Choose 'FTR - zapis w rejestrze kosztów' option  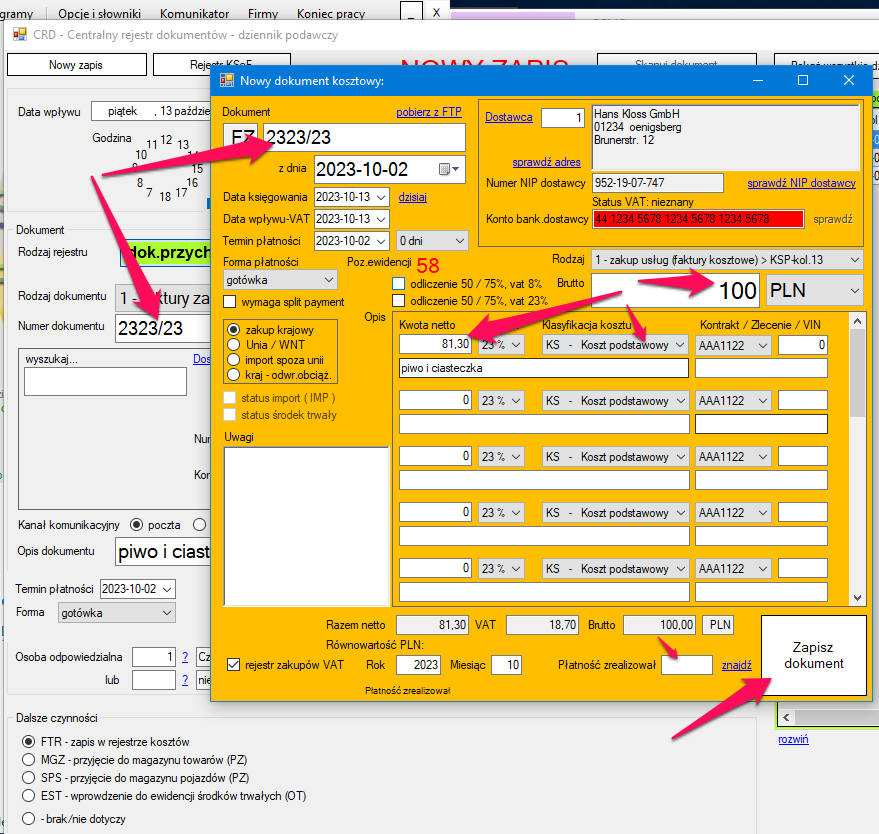tap(28, 742)
